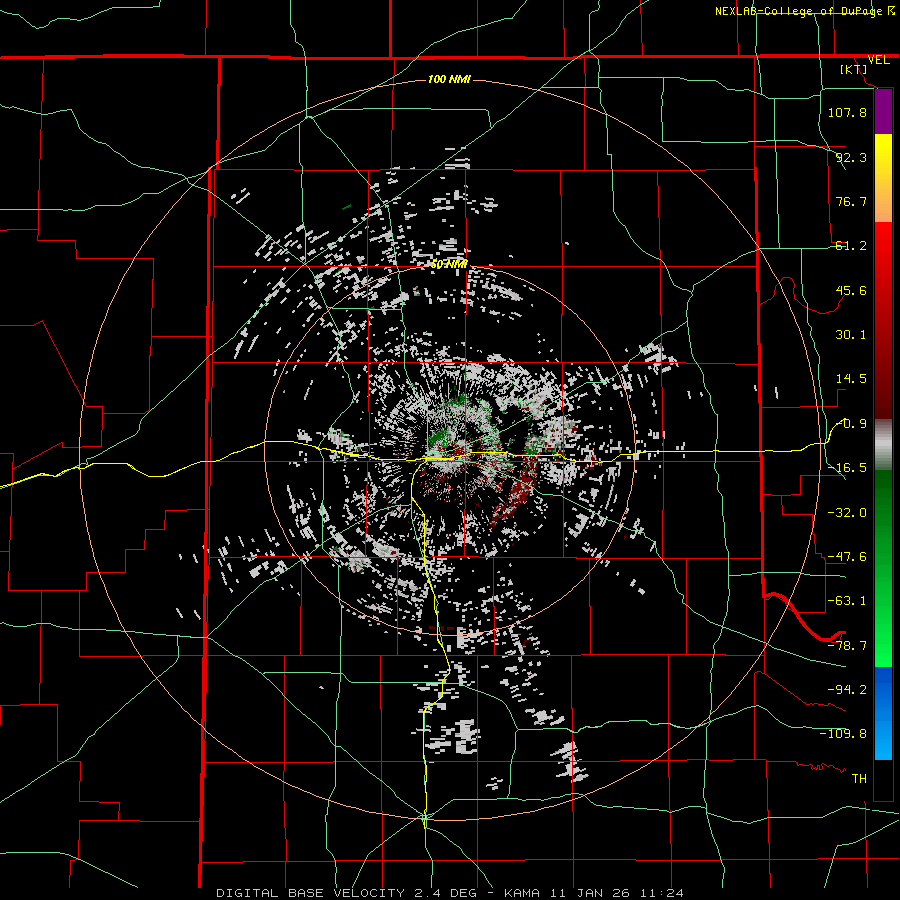Click the -16.5 velocity scale value
The width and height of the screenshot is (900, 900).
847,468
